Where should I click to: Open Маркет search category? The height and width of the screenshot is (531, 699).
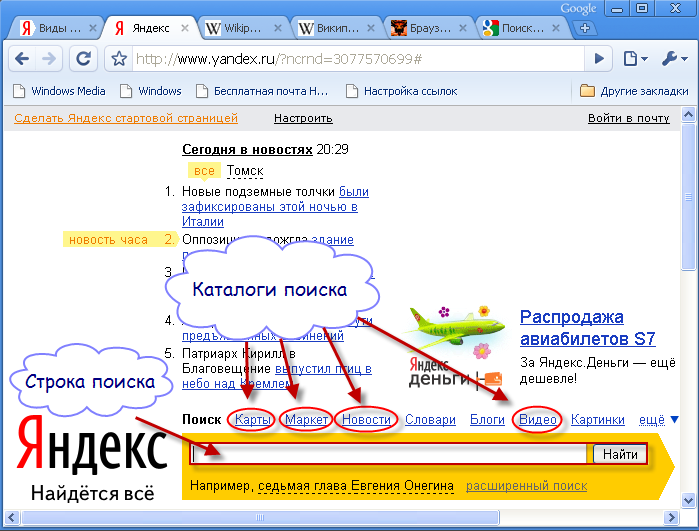pos(307,420)
